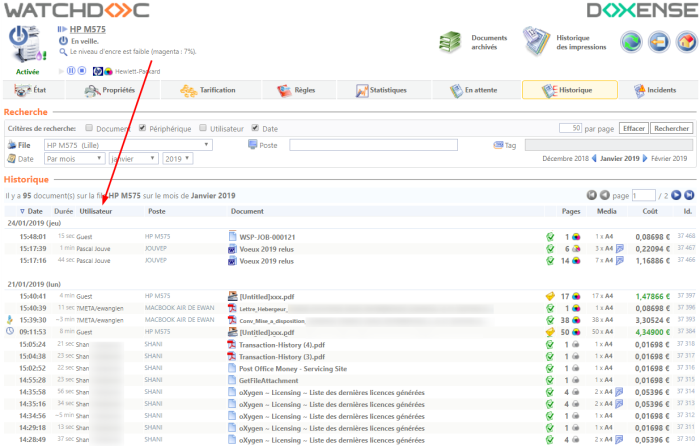Go to the first page of results

(591, 195)
